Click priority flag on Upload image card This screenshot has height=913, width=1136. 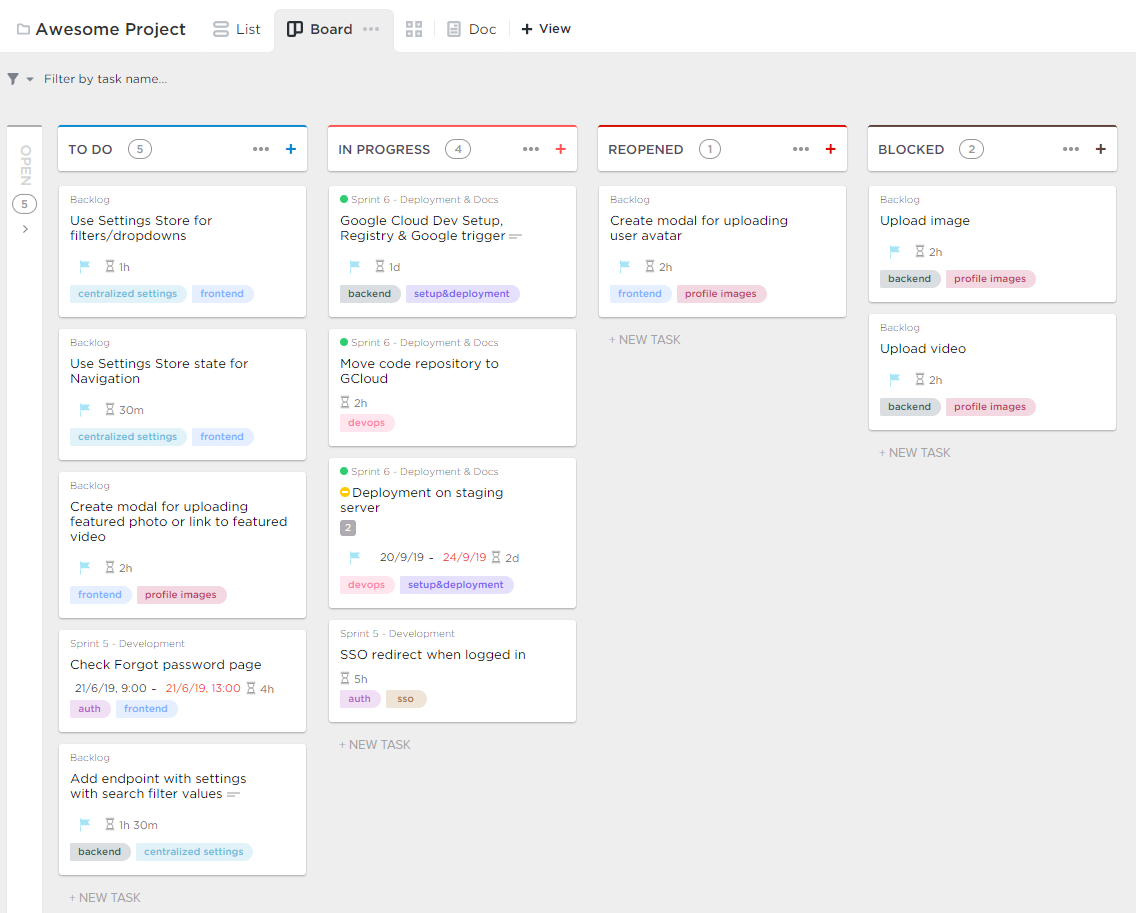pos(895,252)
